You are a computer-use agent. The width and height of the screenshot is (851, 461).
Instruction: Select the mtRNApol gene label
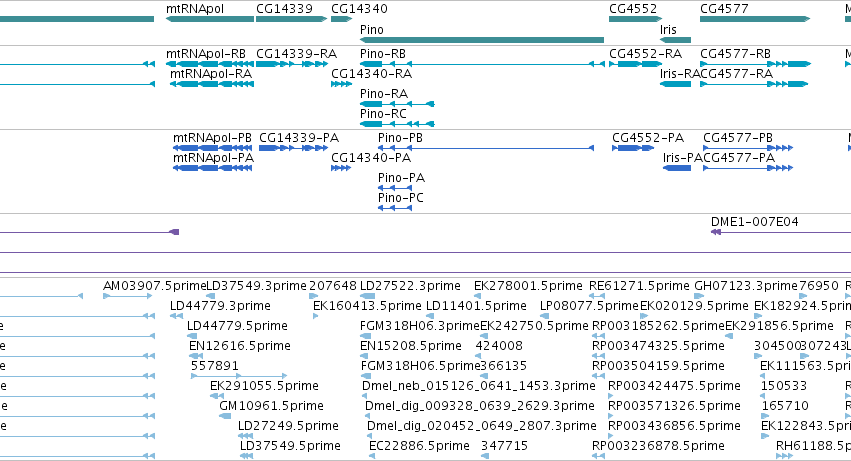pyautogui.click(x=195, y=9)
